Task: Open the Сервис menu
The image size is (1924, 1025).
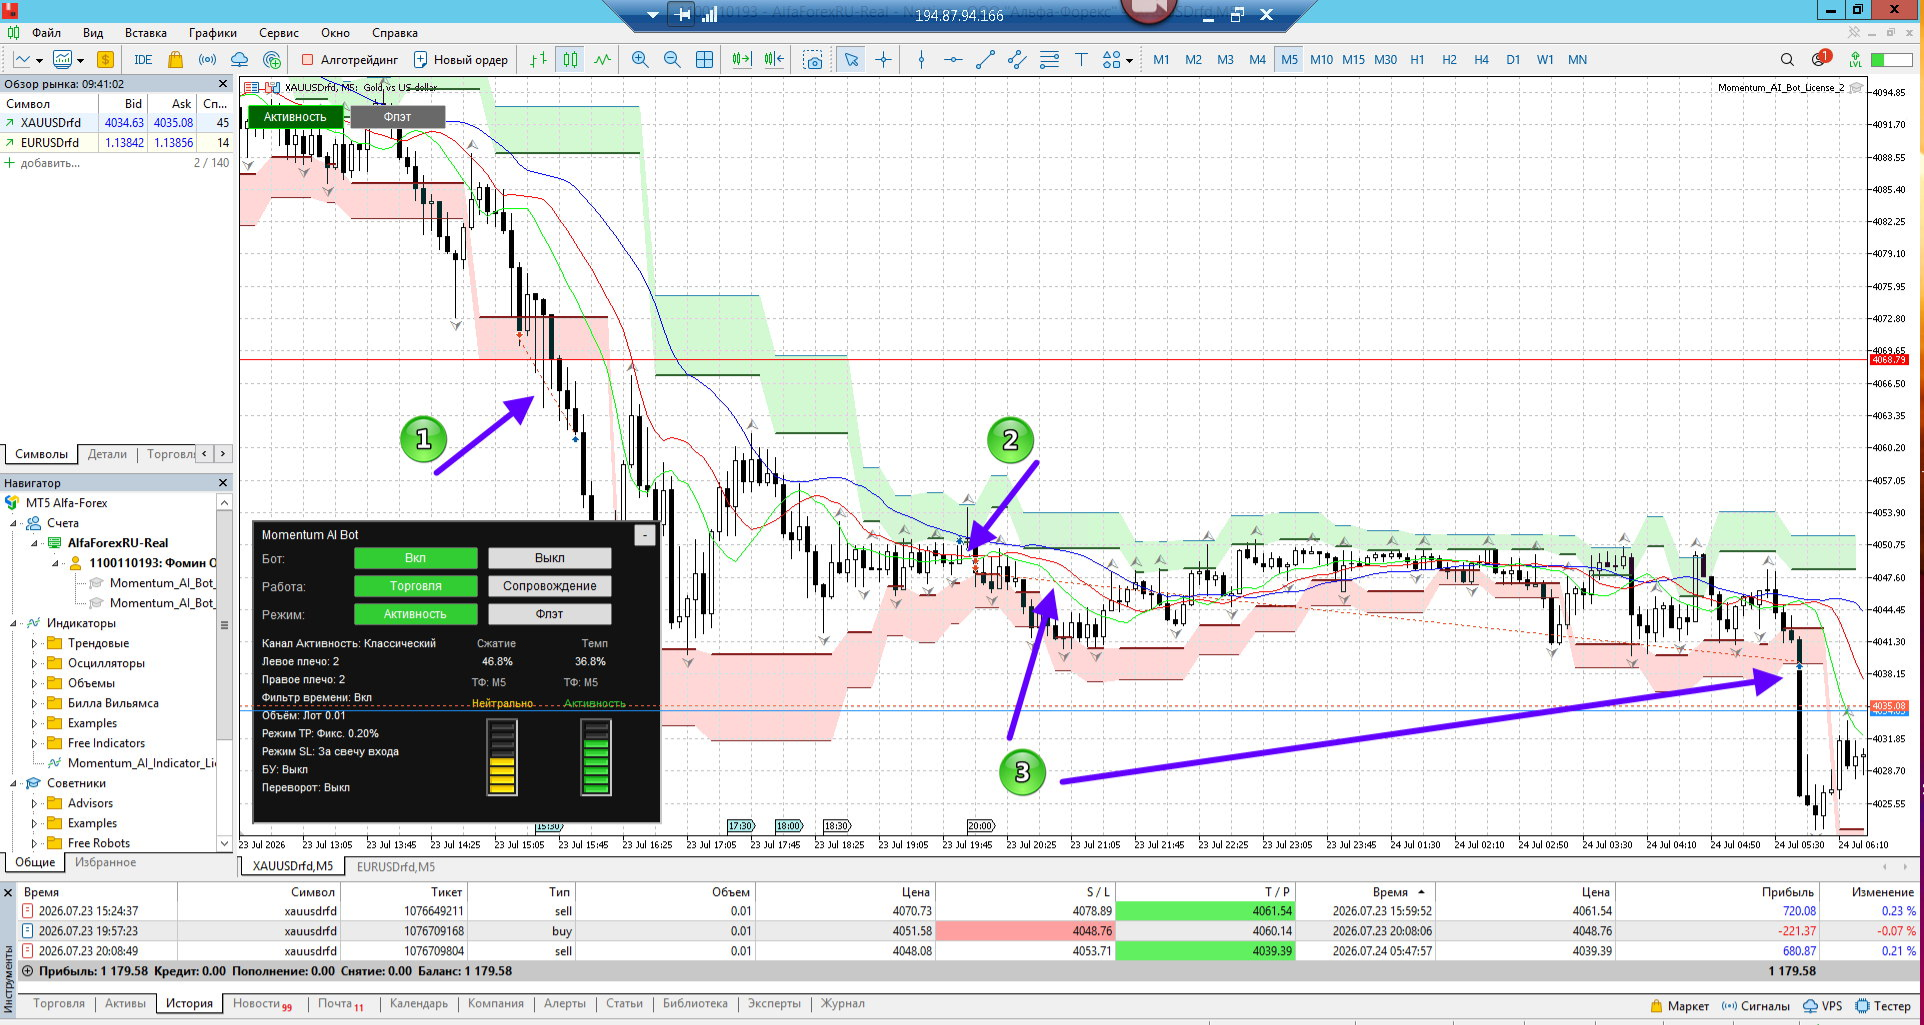Action: [x=279, y=33]
